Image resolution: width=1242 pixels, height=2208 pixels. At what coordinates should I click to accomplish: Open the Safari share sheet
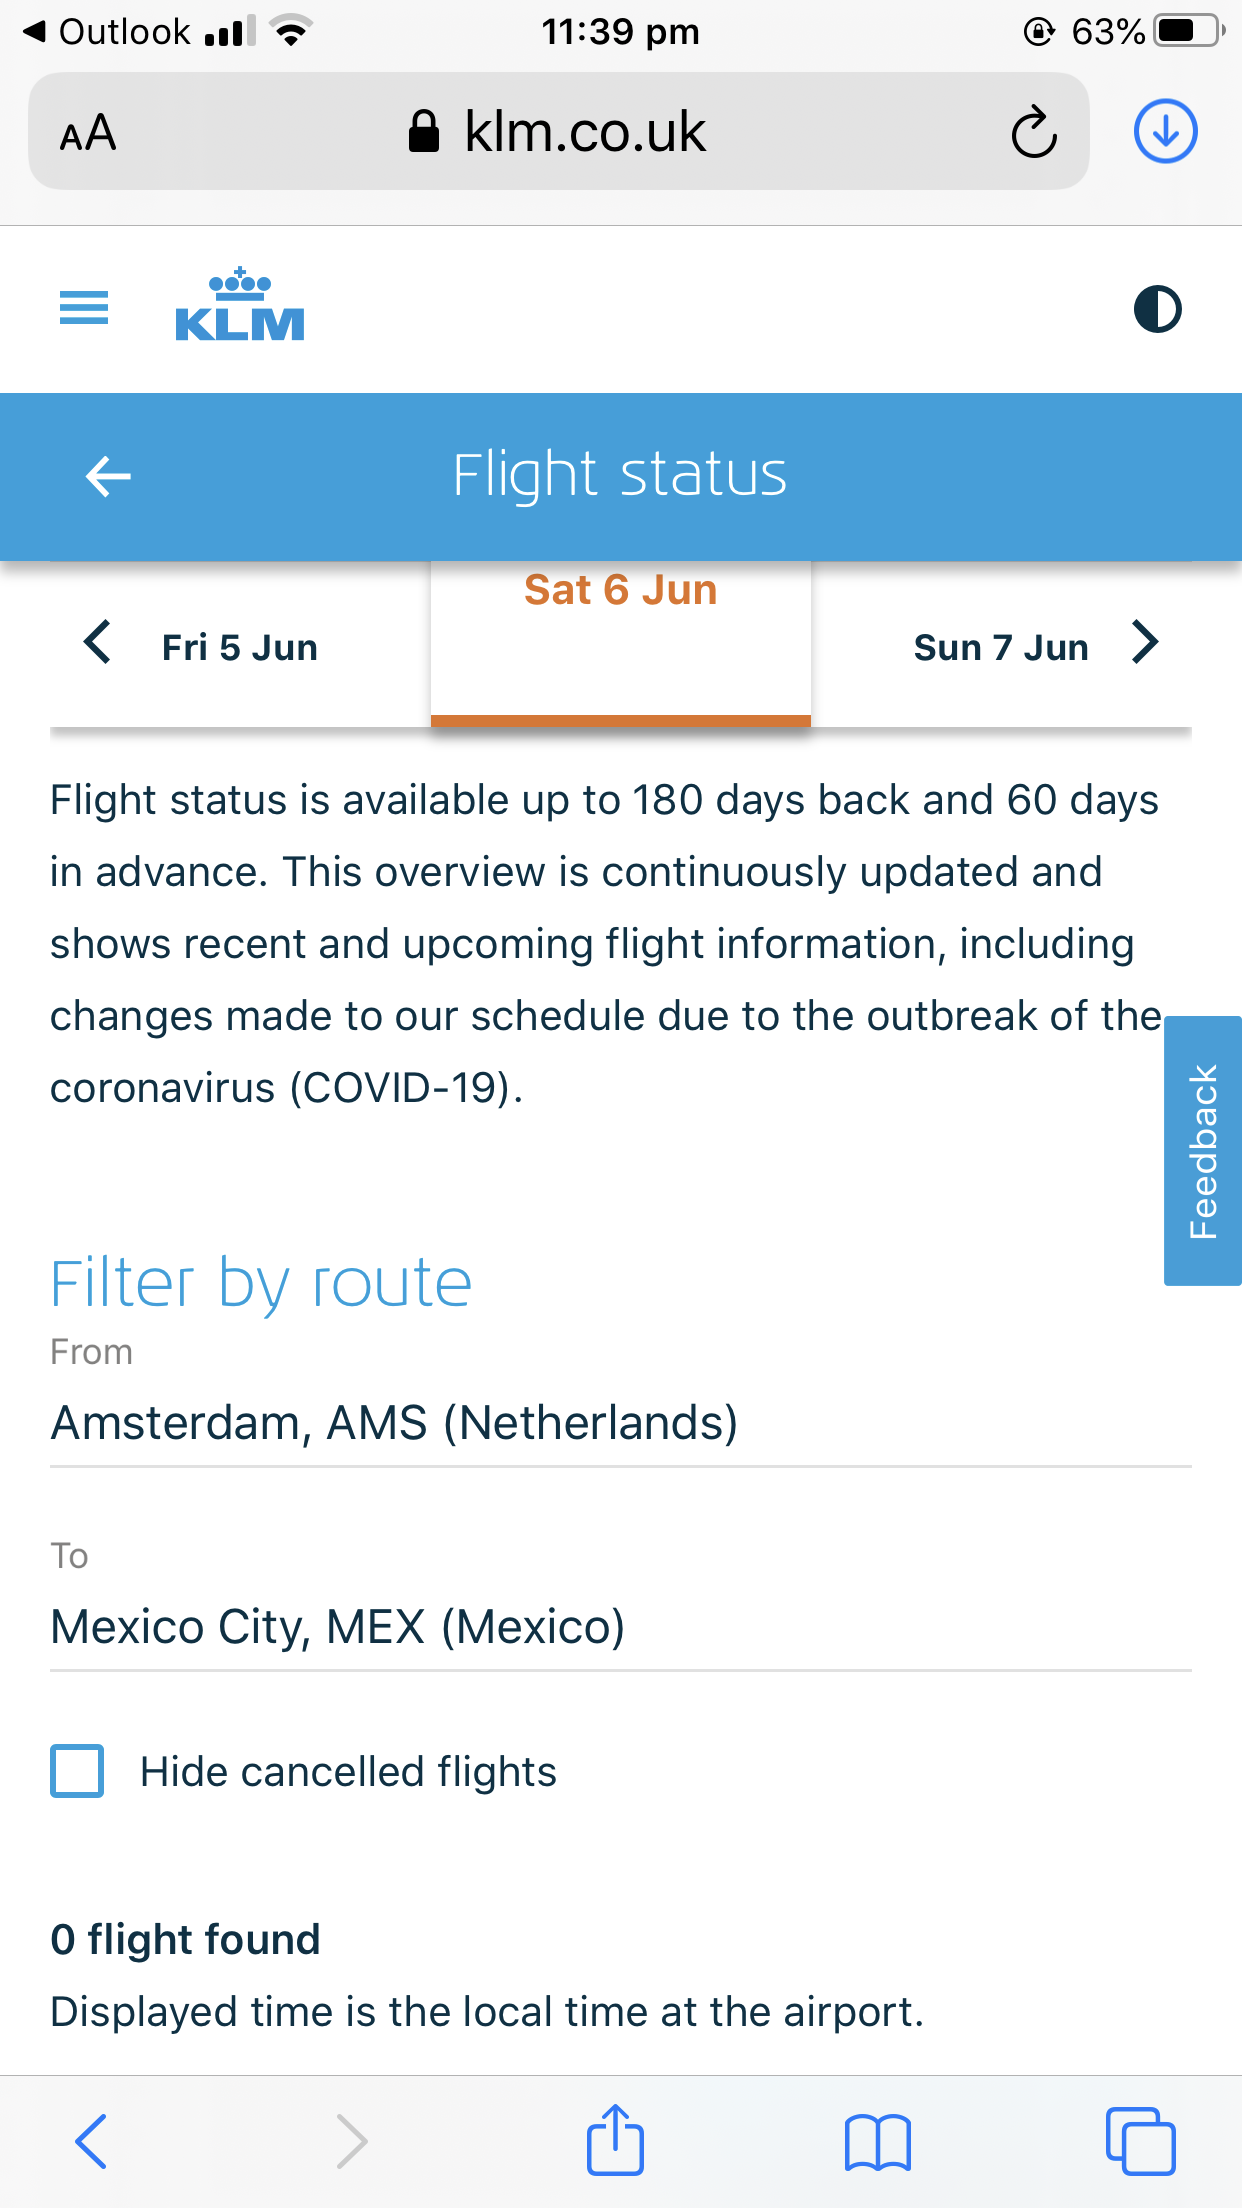615,2140
